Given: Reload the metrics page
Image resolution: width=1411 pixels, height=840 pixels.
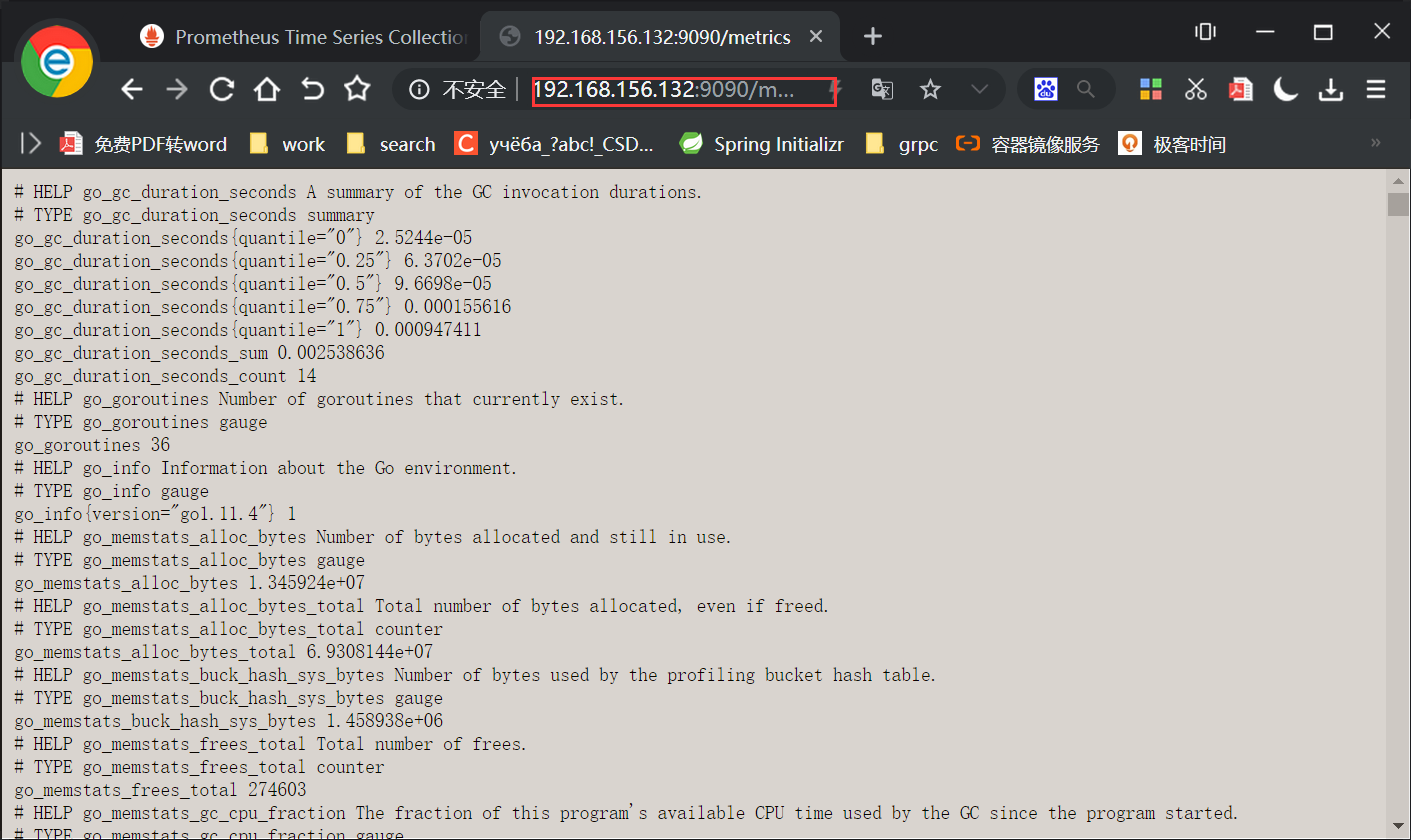Looking at the screenshot, I should coord(221,90).
